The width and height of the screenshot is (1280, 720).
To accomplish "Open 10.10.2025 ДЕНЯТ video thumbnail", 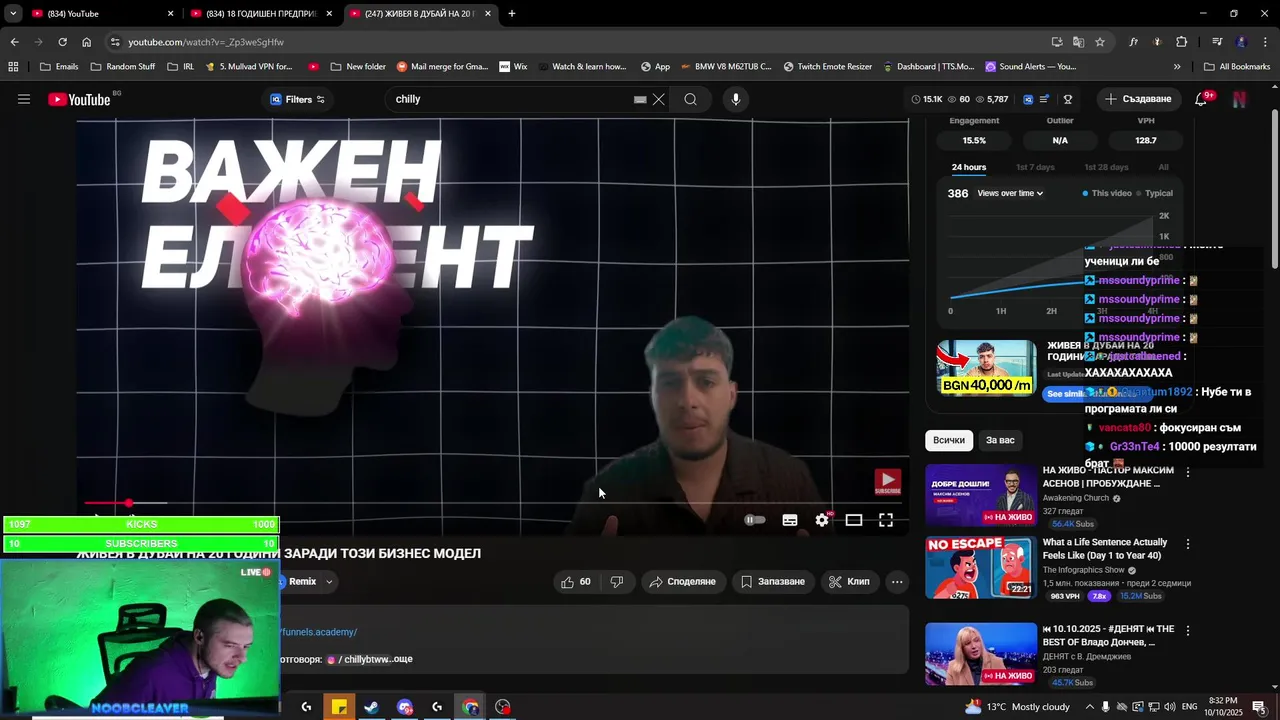I will pyautogui.click(x=981, y=654).
